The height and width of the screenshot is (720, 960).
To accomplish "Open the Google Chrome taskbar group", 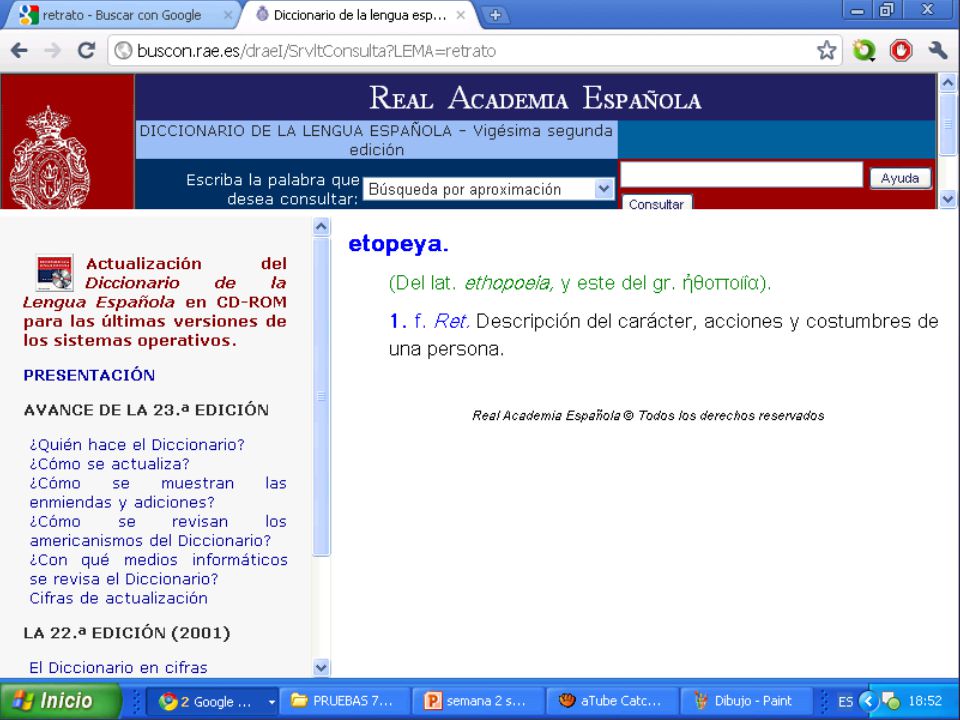I will point(212,701).
